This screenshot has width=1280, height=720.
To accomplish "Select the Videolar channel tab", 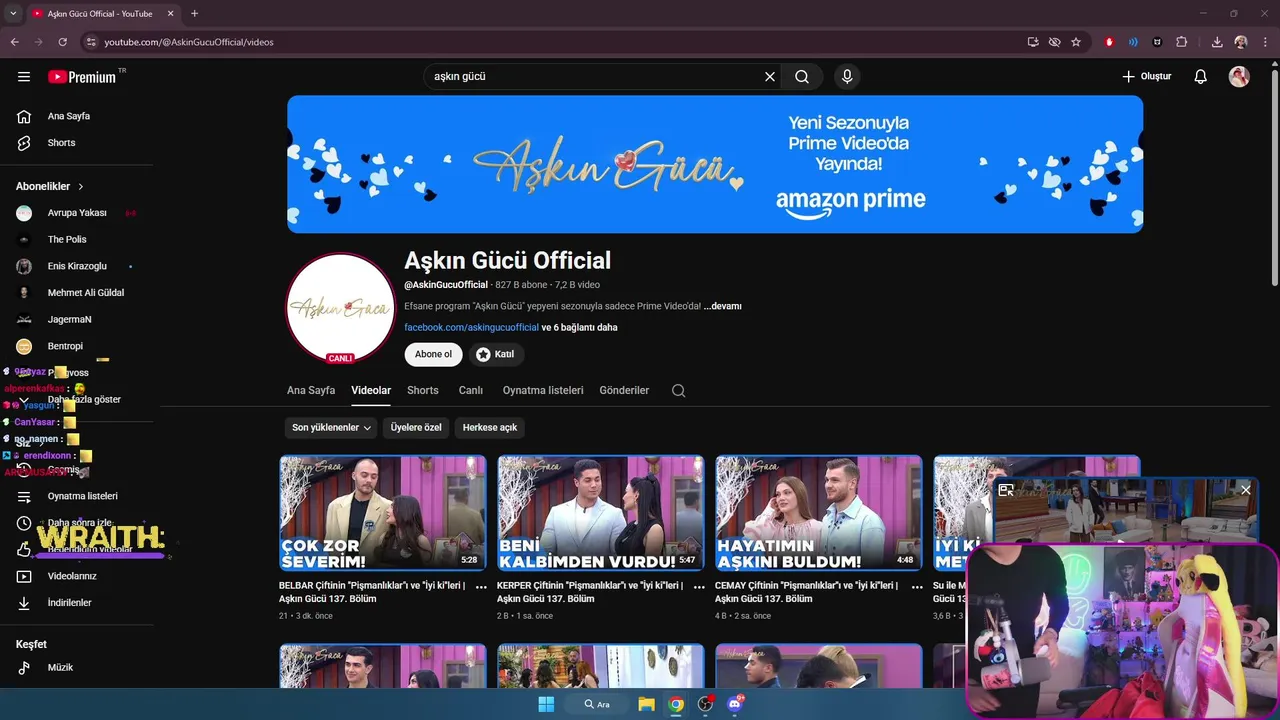I will point(371,391).
